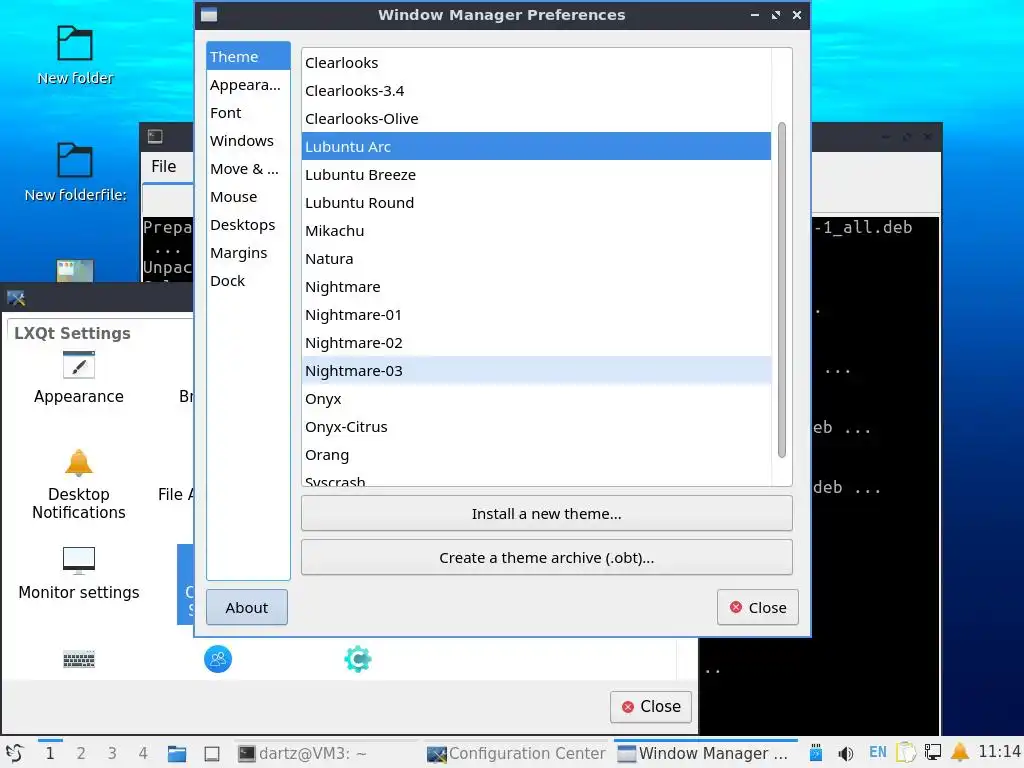1024x768 pixels.
Task: Click Window Manager taskbar entry
Action: pos(706,754)
